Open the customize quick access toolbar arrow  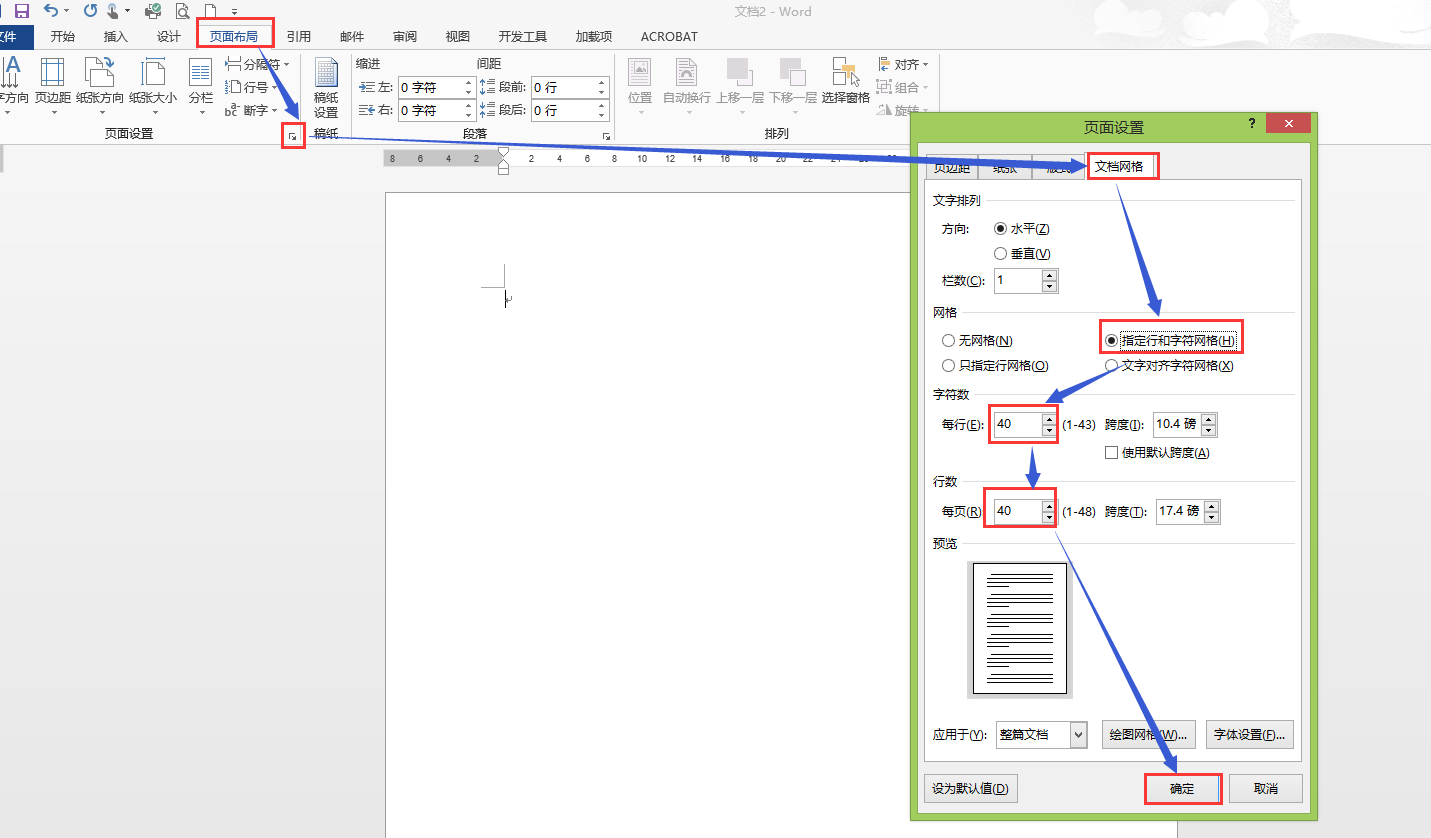(235, 12)
